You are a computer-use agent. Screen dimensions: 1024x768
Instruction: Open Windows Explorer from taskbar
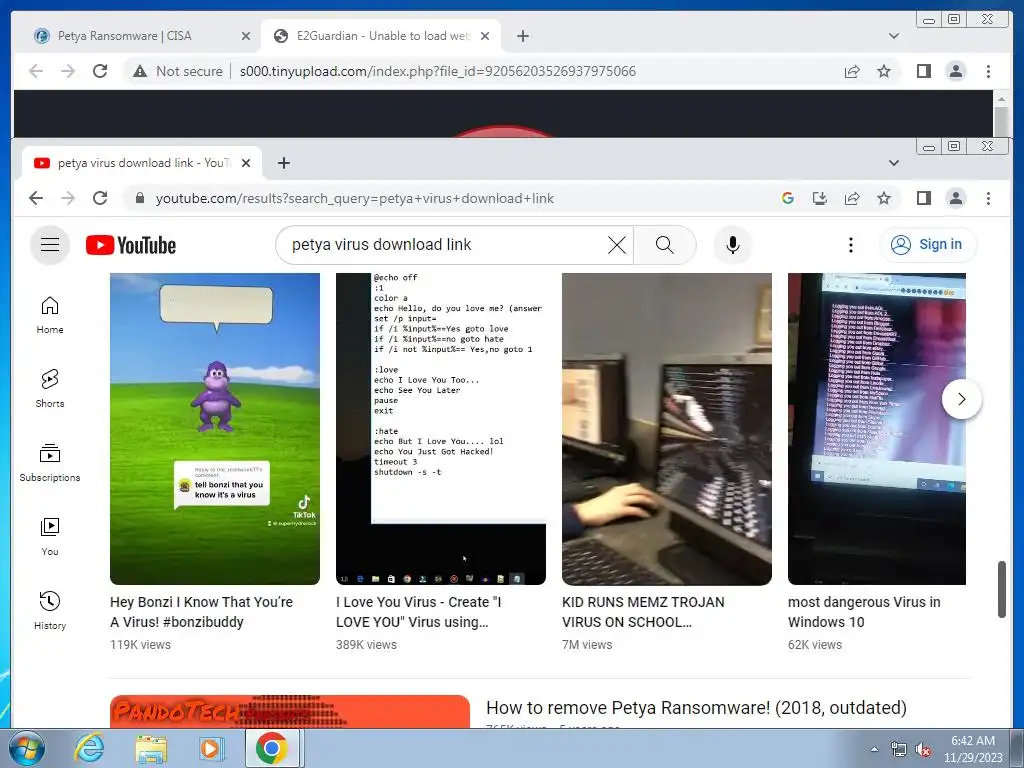coord(151,748)
